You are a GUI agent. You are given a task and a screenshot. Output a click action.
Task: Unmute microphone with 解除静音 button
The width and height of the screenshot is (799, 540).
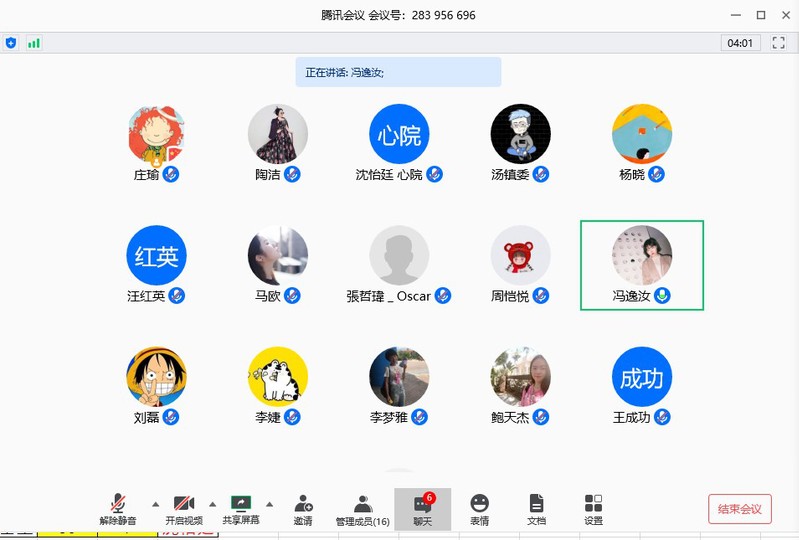tap(118, 508)
